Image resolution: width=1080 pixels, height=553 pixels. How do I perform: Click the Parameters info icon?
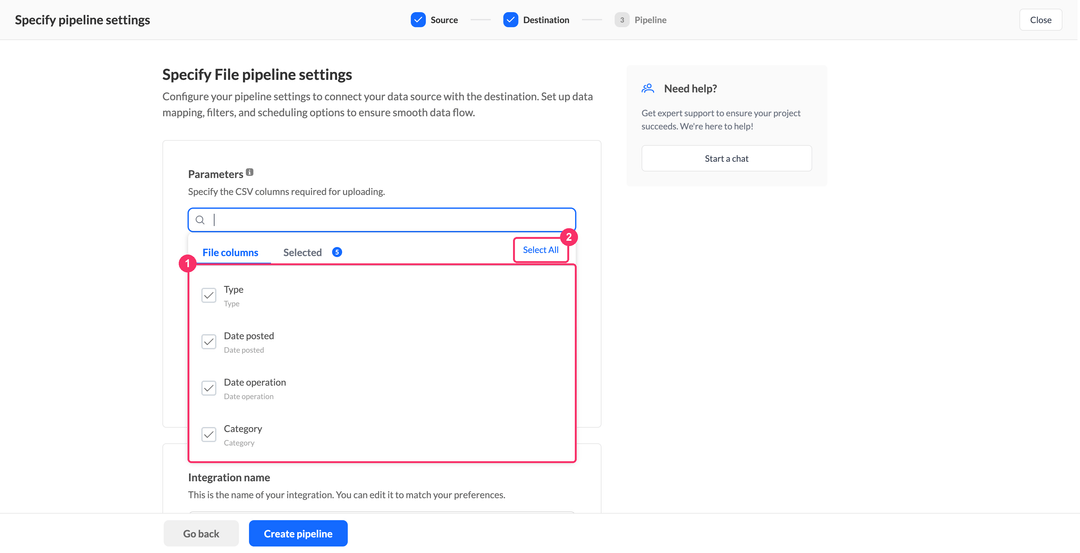(249, 172)
